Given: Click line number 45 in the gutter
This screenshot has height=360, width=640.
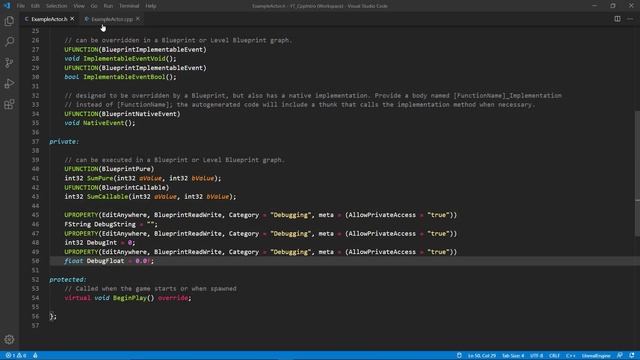Looking at the screenshot, I should pos(36,215).
